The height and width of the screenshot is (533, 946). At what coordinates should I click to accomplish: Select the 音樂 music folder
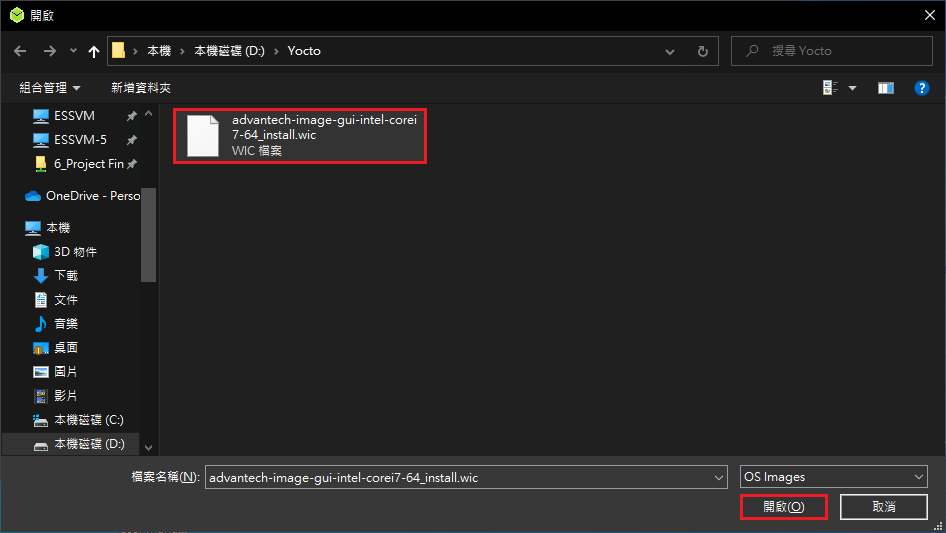click(x=65, y=324)
